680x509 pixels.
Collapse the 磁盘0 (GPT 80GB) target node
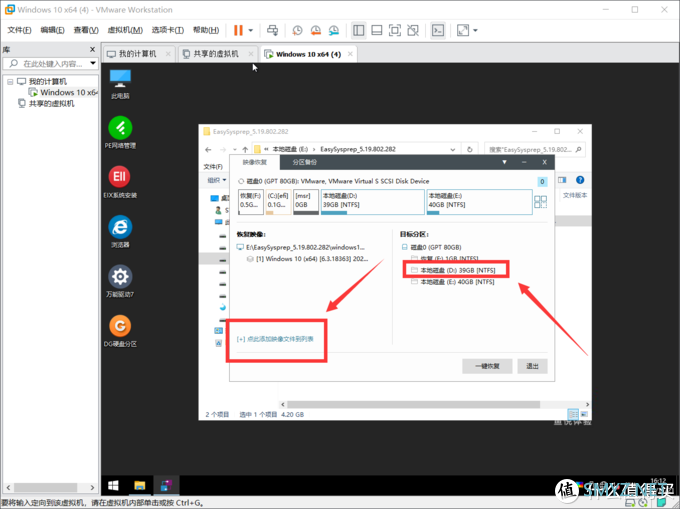pyautogui.click(x=405, y=247)
